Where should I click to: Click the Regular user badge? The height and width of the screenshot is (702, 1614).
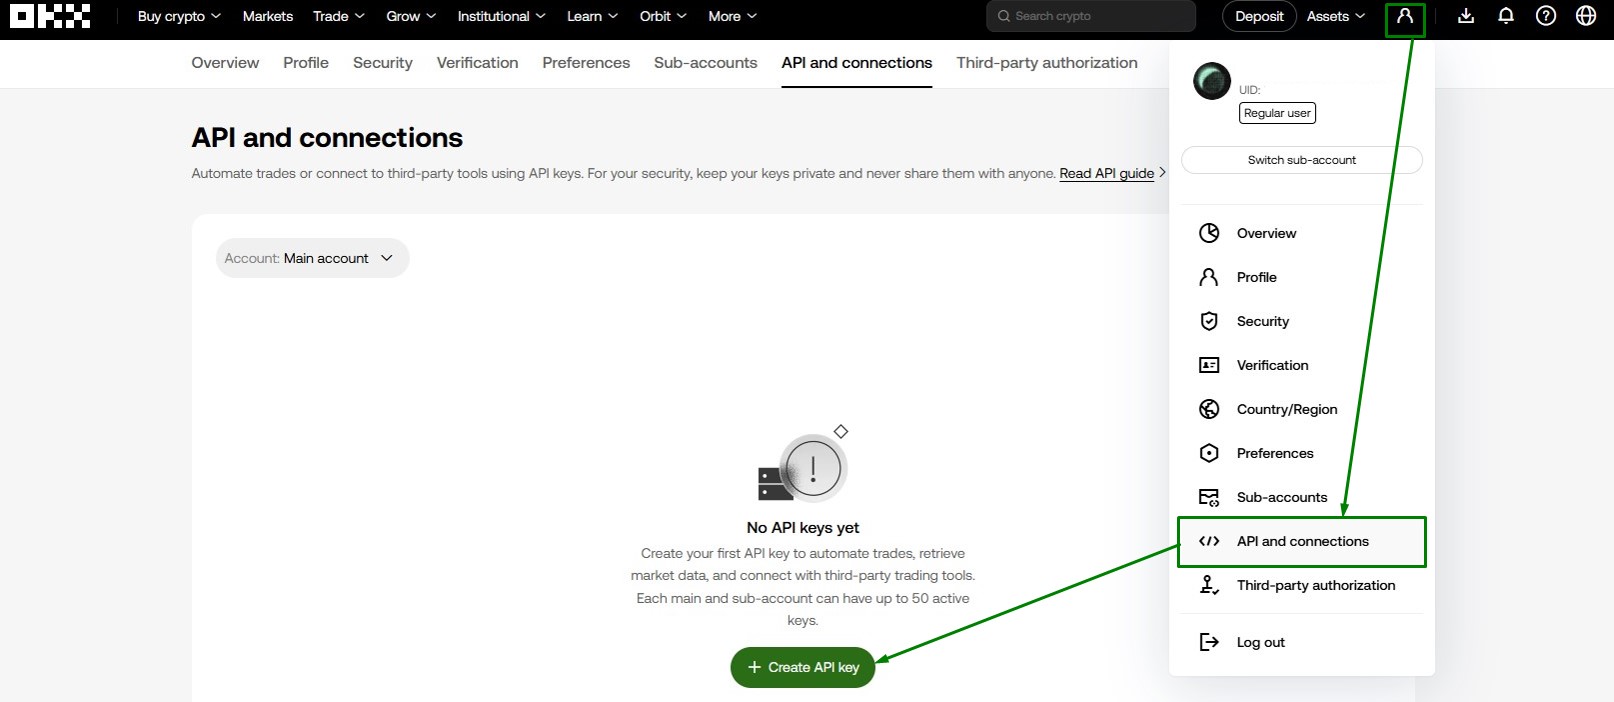pos(1277,113)
